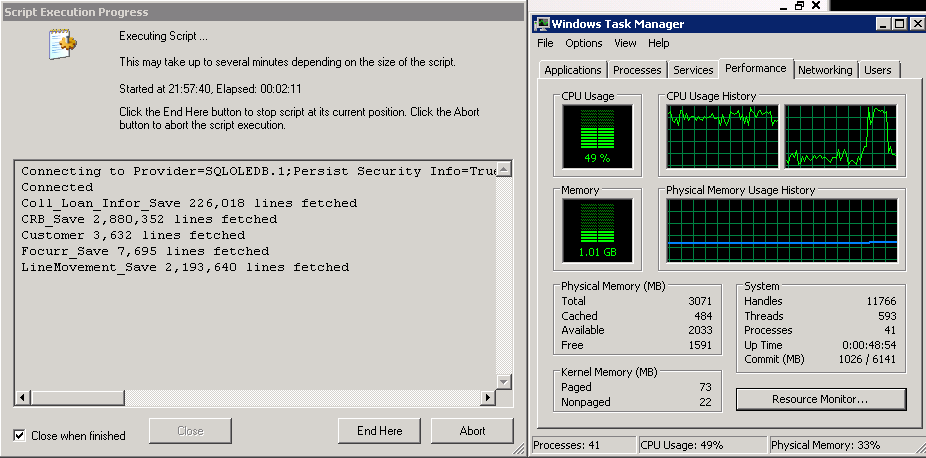
Task: Click the script document icon in progress dialog
Action: 63,44
